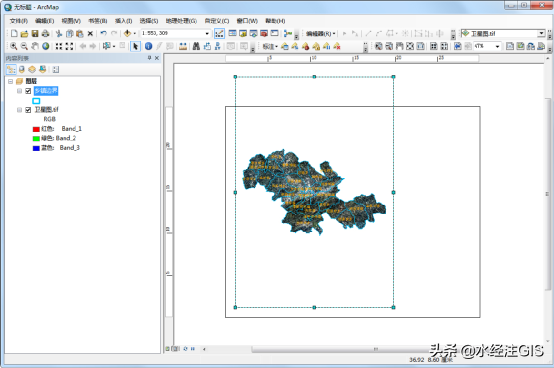Collapse the .tif raster layer node

coord(19,110)
